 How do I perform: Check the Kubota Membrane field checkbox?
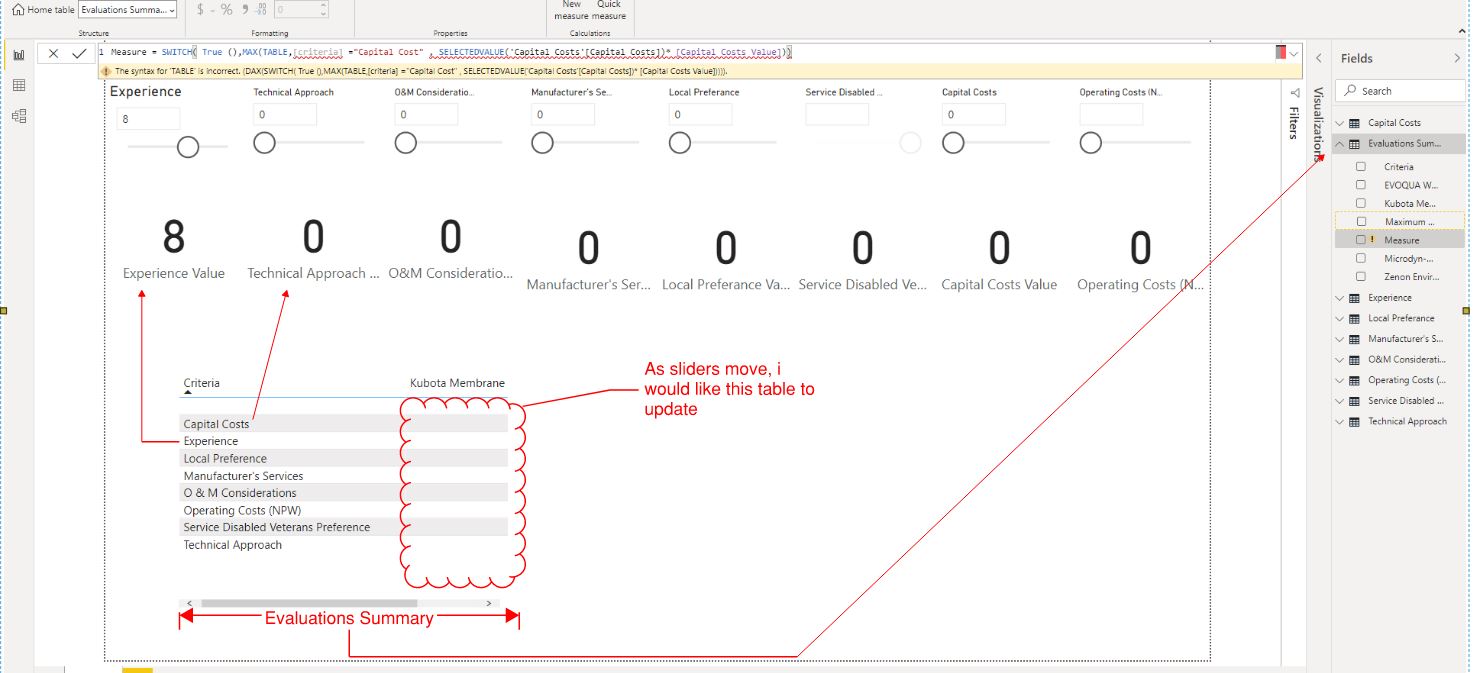pyautogui.click(x=1361, y=203)
